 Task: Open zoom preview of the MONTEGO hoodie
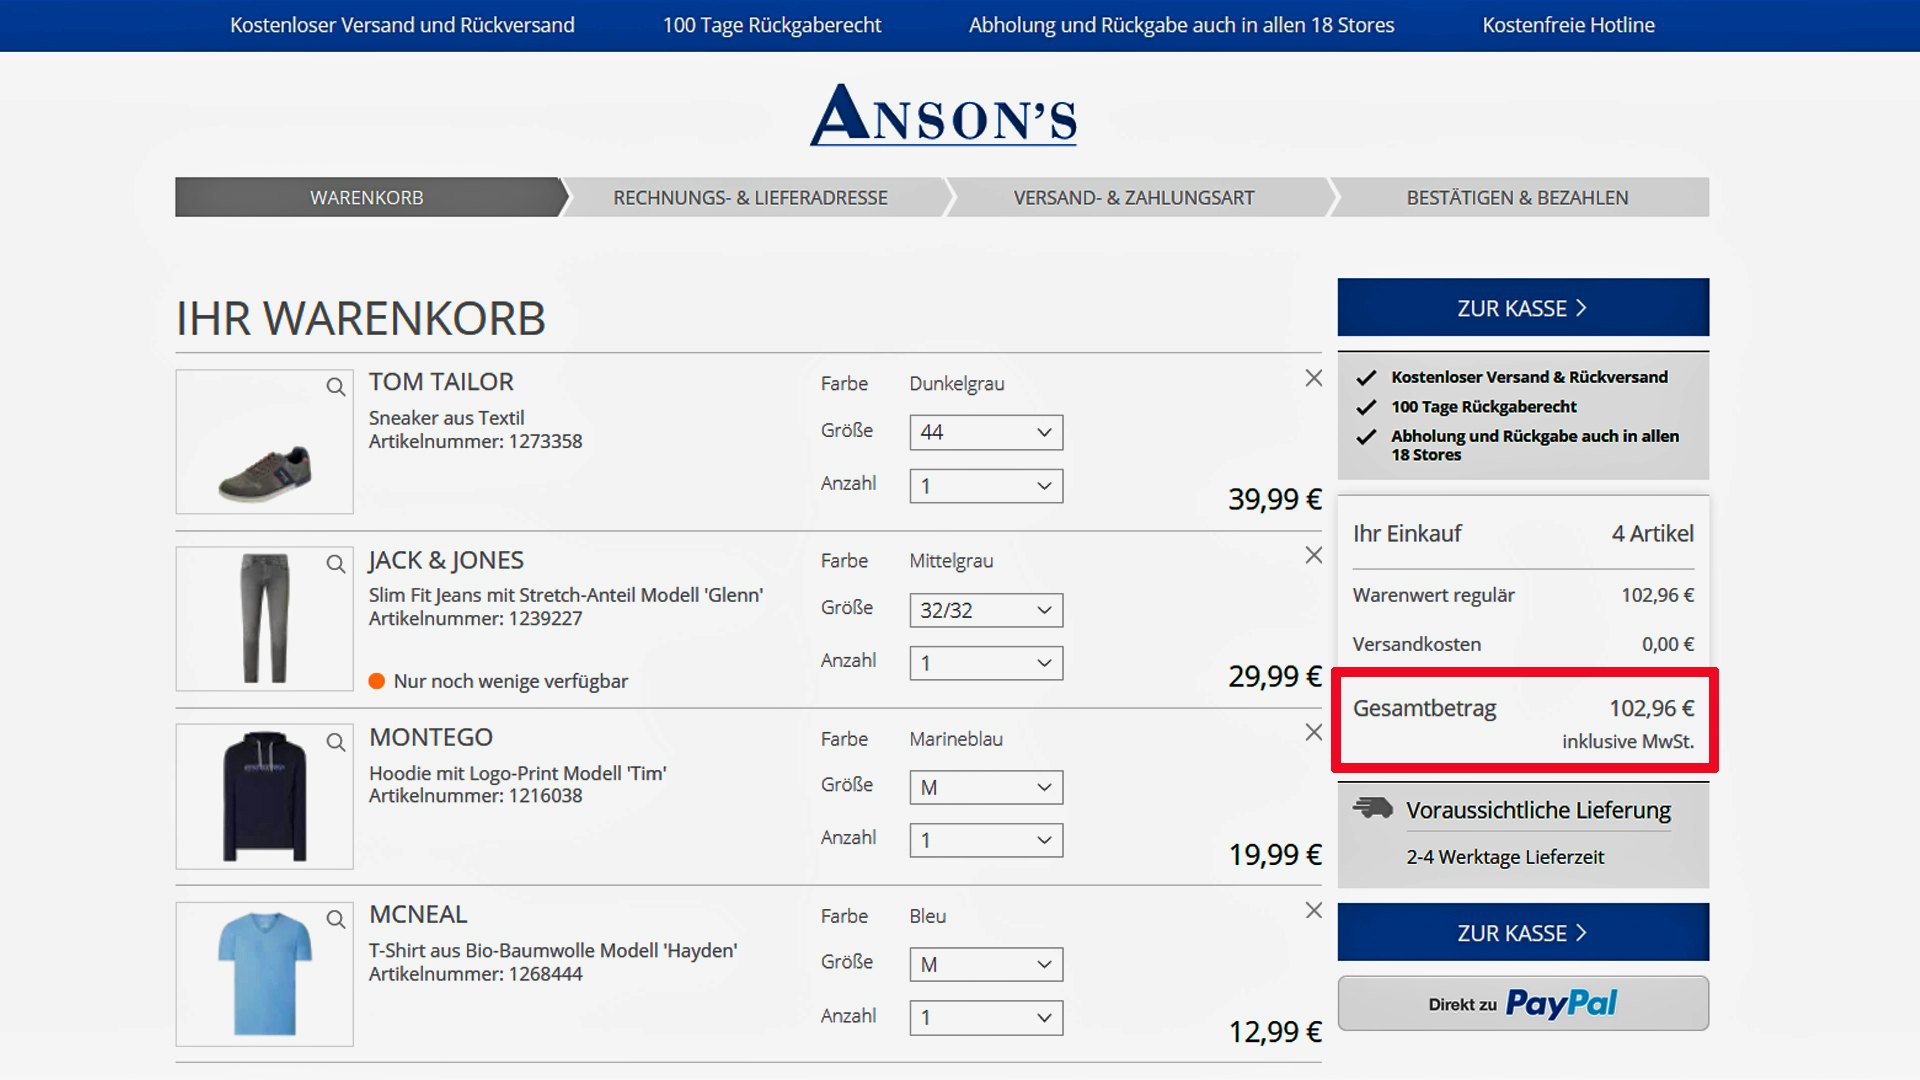(333, 743)
